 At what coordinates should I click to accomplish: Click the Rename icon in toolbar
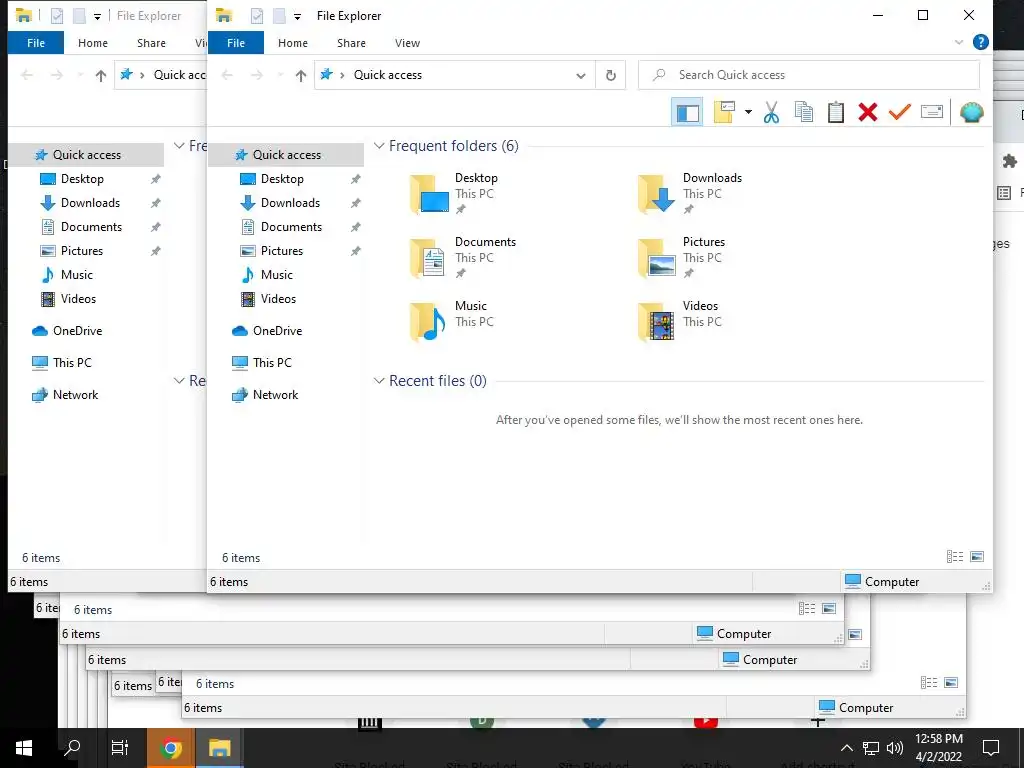[x=931, y=112]
